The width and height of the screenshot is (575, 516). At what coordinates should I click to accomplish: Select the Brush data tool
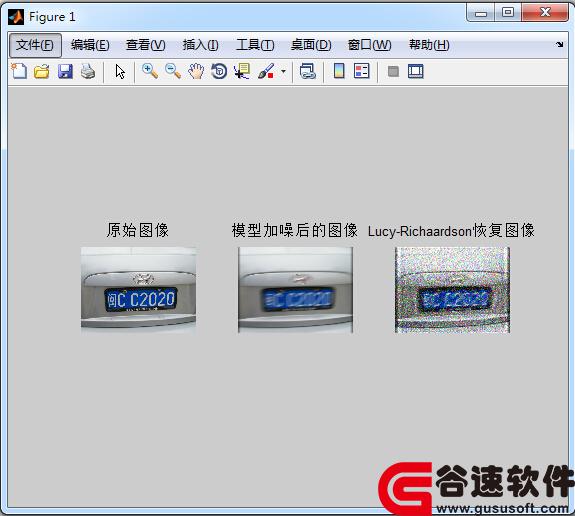[266, 71]
